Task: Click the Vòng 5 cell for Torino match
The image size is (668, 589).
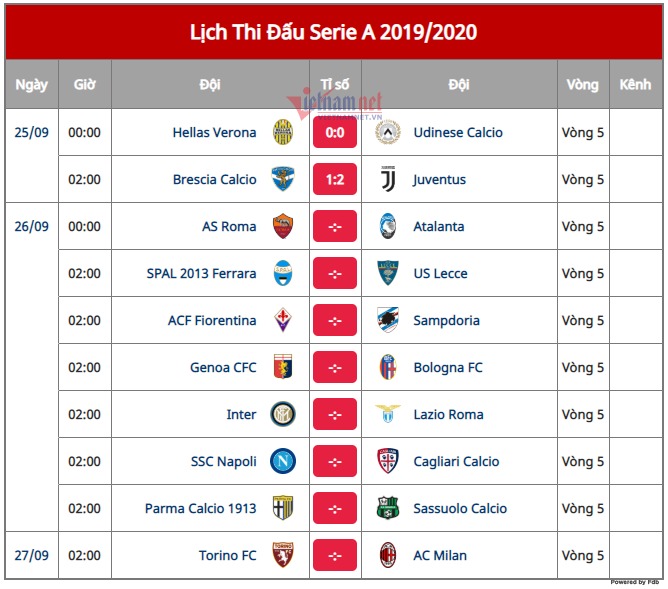Action: coord(583,555)
